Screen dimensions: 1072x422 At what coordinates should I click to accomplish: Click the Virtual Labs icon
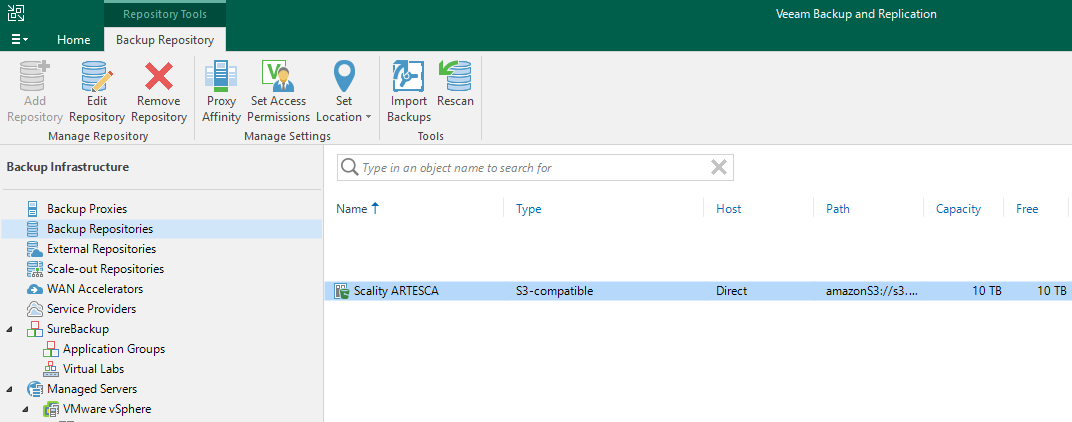[x=51, y=369]
